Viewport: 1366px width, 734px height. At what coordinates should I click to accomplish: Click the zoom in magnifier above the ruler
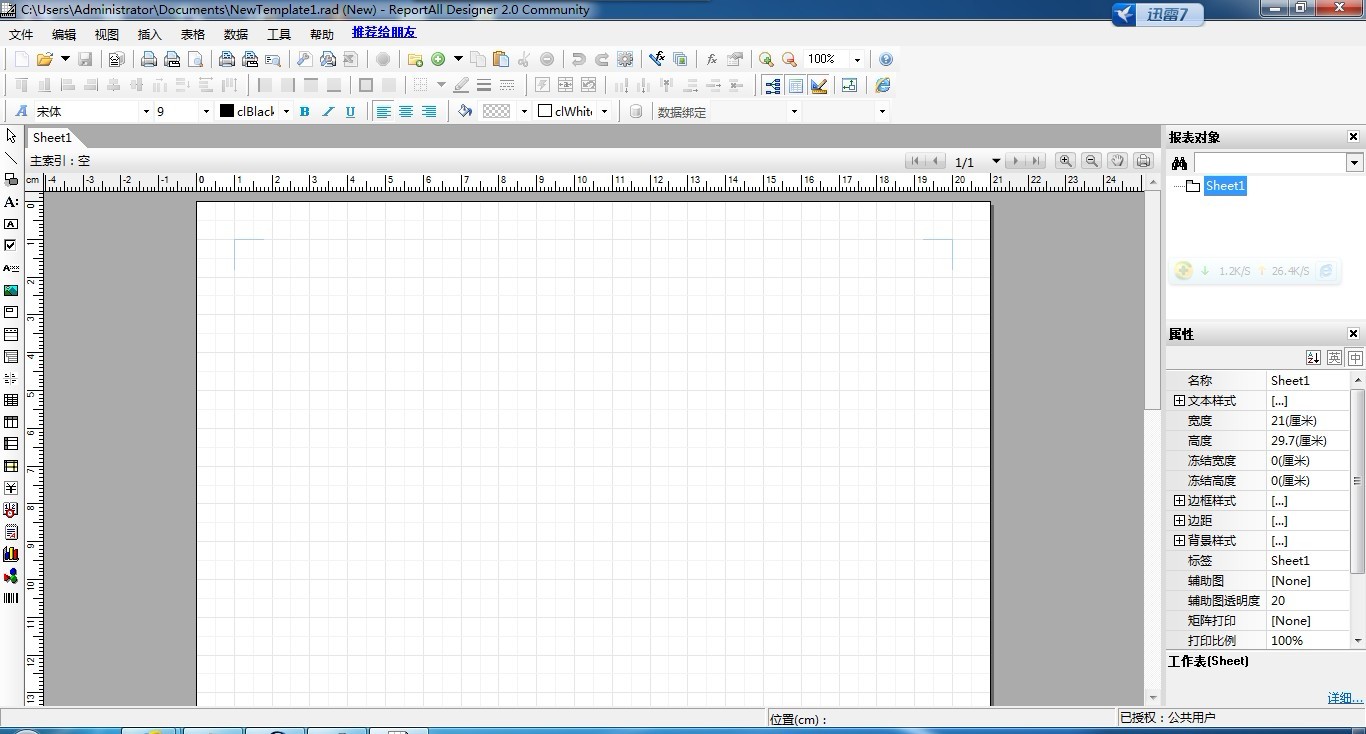point(1066,161)
